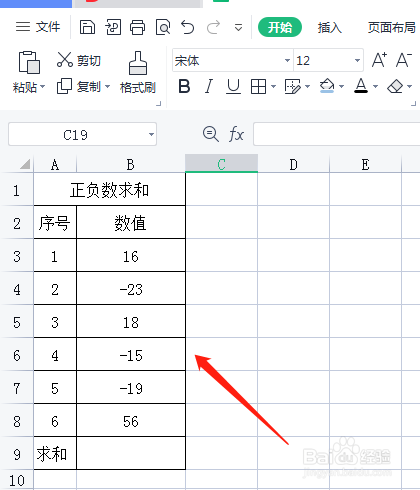
Task: Expand the eraser clear dropdown arrow
Action: (x=410, y=87)
